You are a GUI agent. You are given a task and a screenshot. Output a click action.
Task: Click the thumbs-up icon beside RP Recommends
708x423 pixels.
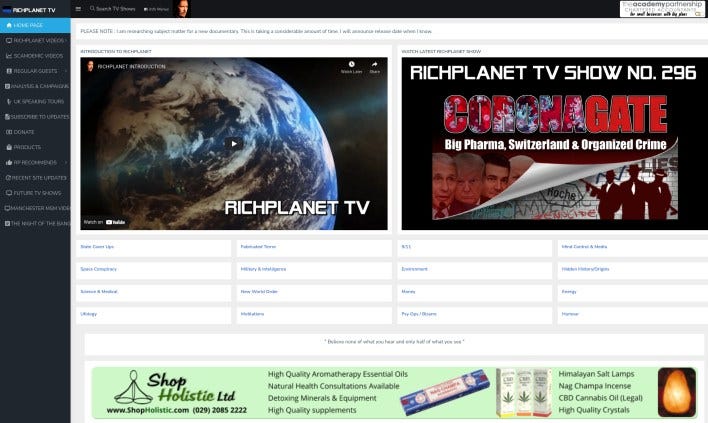point(9,163)
